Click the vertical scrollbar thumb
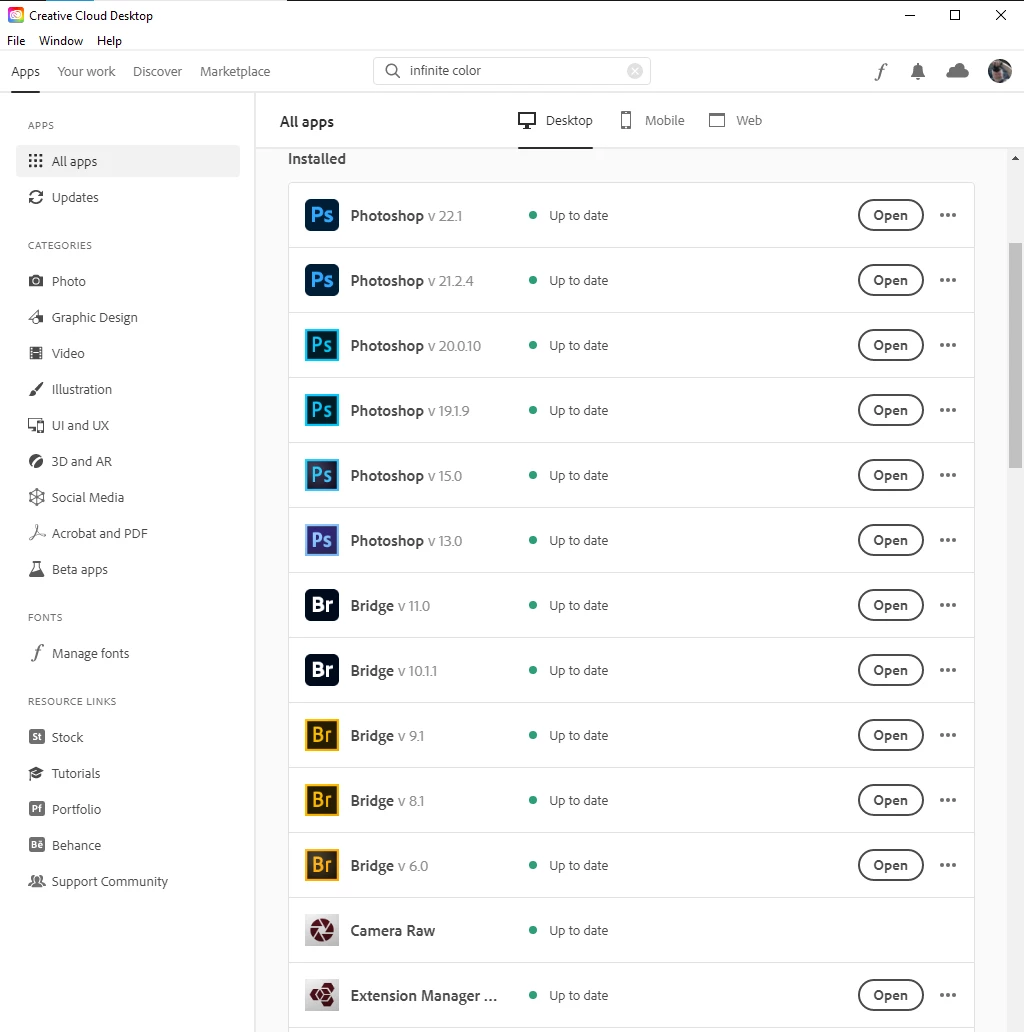Screen dimensions: 1024x1032 (x=1015, y=355)
